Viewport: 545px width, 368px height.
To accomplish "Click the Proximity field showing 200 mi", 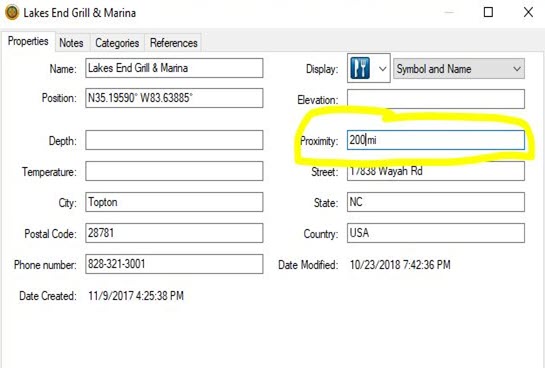I will (x=436, y=140).
